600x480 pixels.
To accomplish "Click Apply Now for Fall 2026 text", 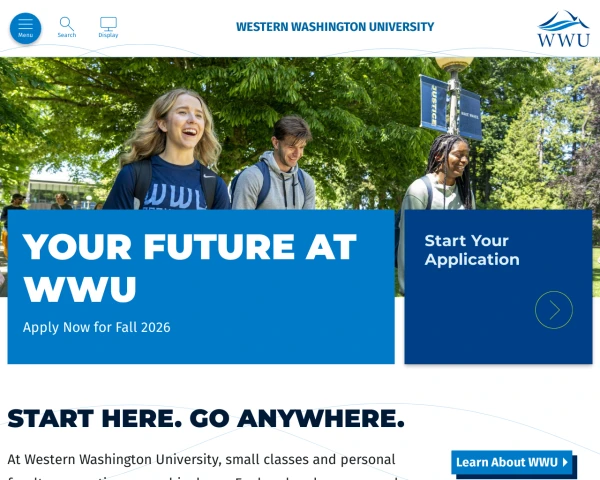I will pos(96,327).
